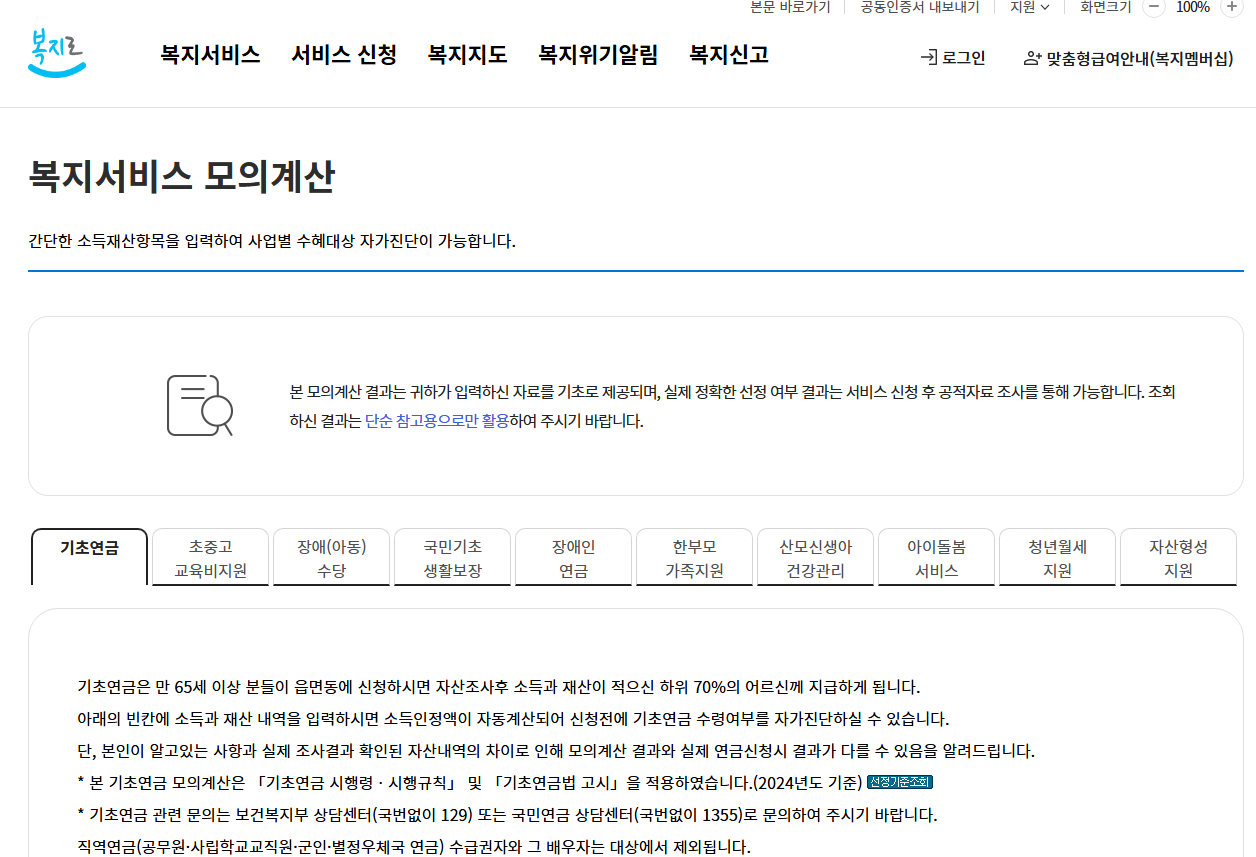Switch to 장애(아동) 수당 tab
This screenshot has height=857, width=1256.
click(331, 558)
